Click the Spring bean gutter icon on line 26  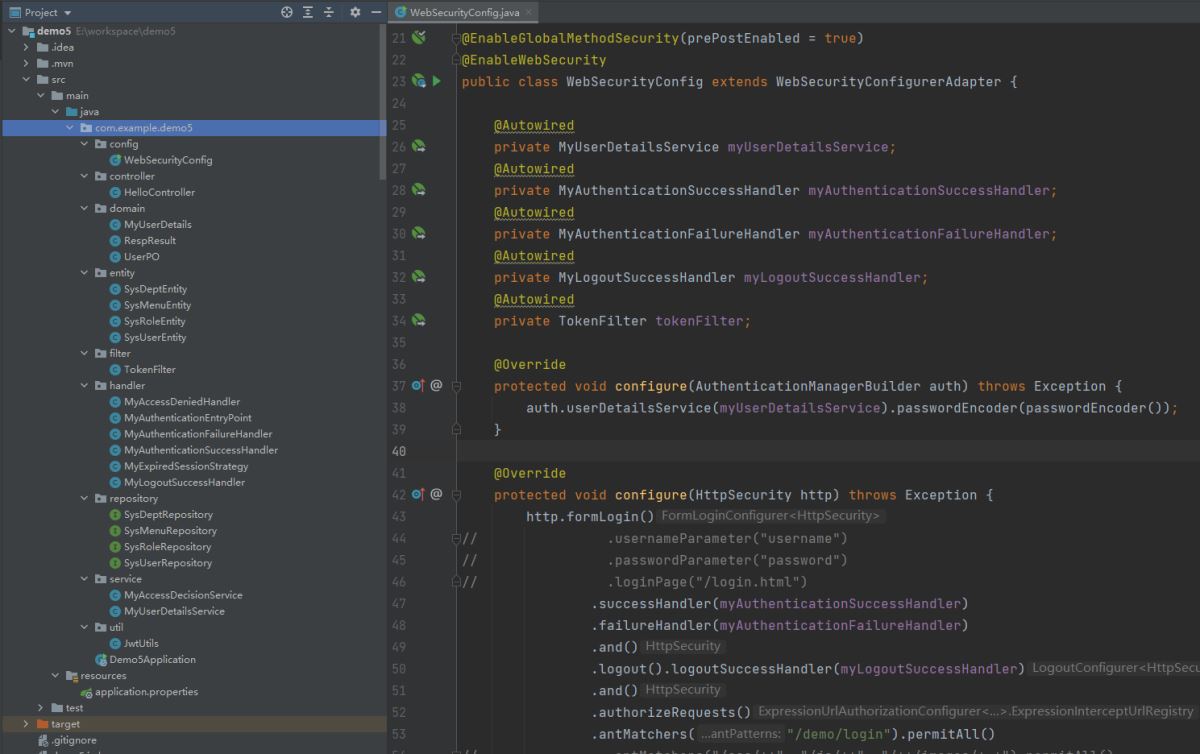[x=419, y=147]
